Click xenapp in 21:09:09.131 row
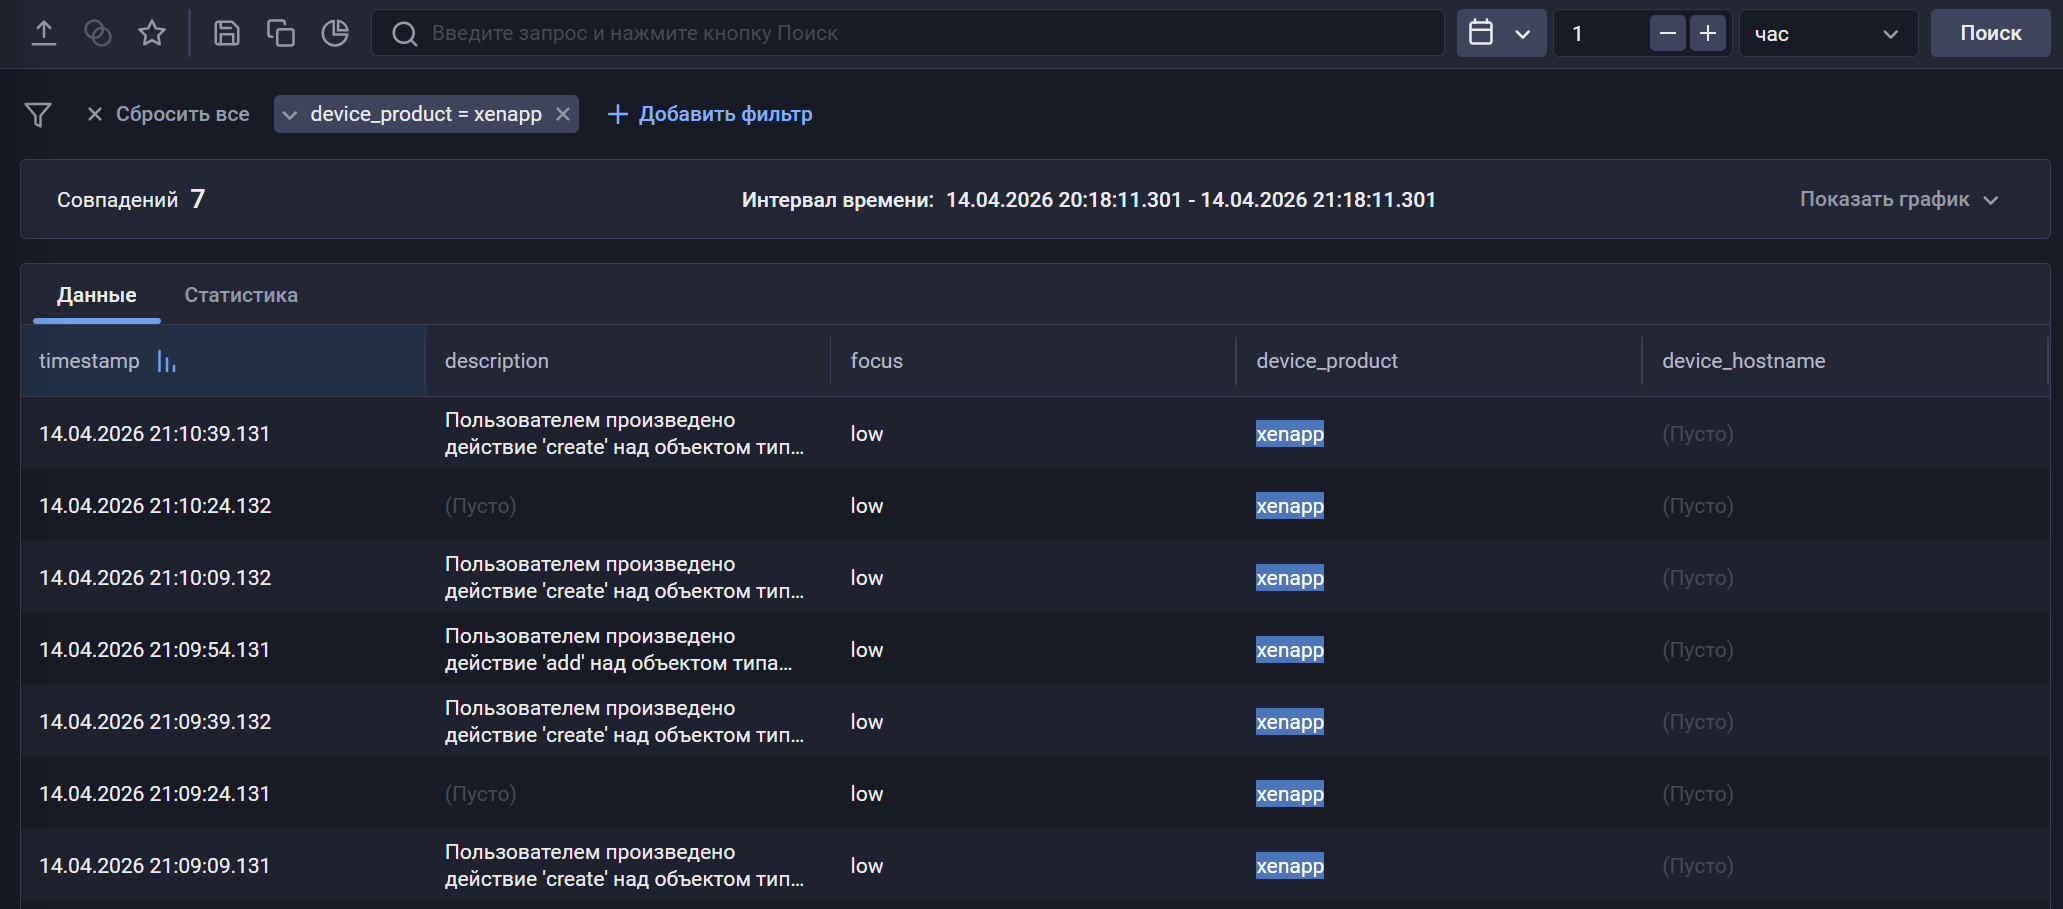2063x909 pixels. click(1290, 866)
